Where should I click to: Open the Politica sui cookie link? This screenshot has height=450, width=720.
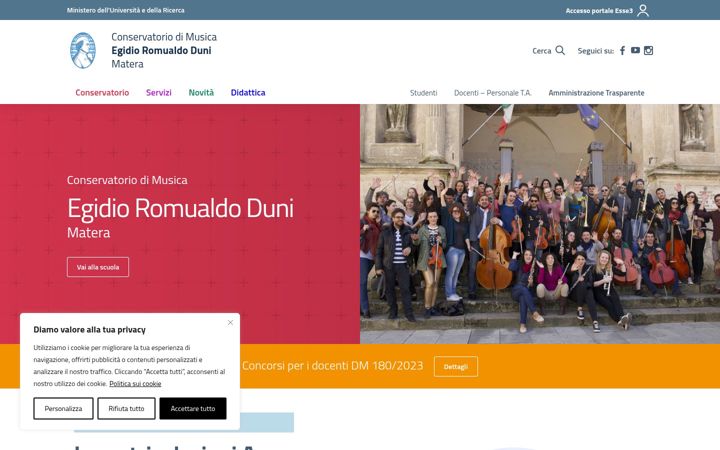click(x=135, y=383)
